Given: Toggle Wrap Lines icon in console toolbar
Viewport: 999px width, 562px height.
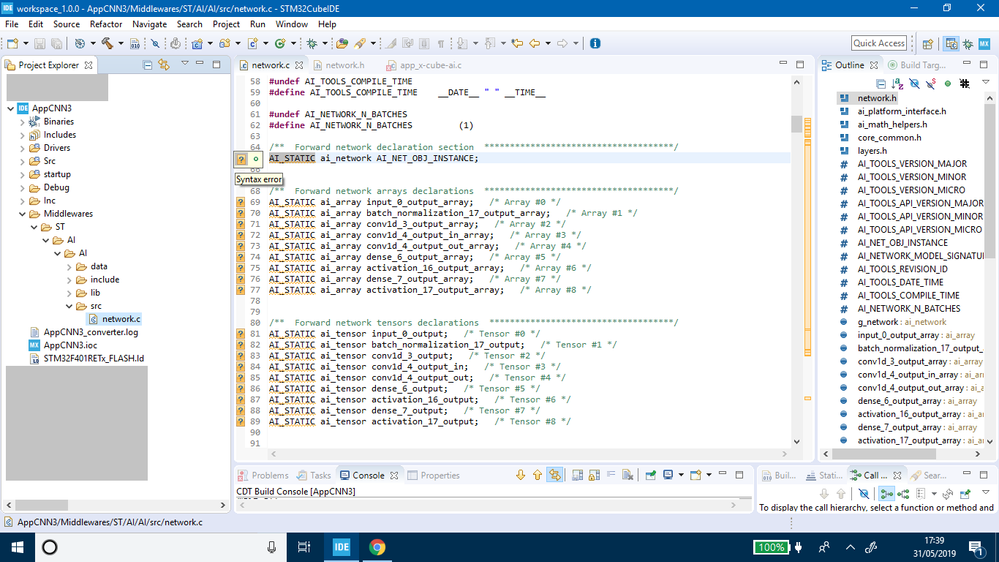Looking at the screenshot, I should pyautogui.click(x=611, y=475).
